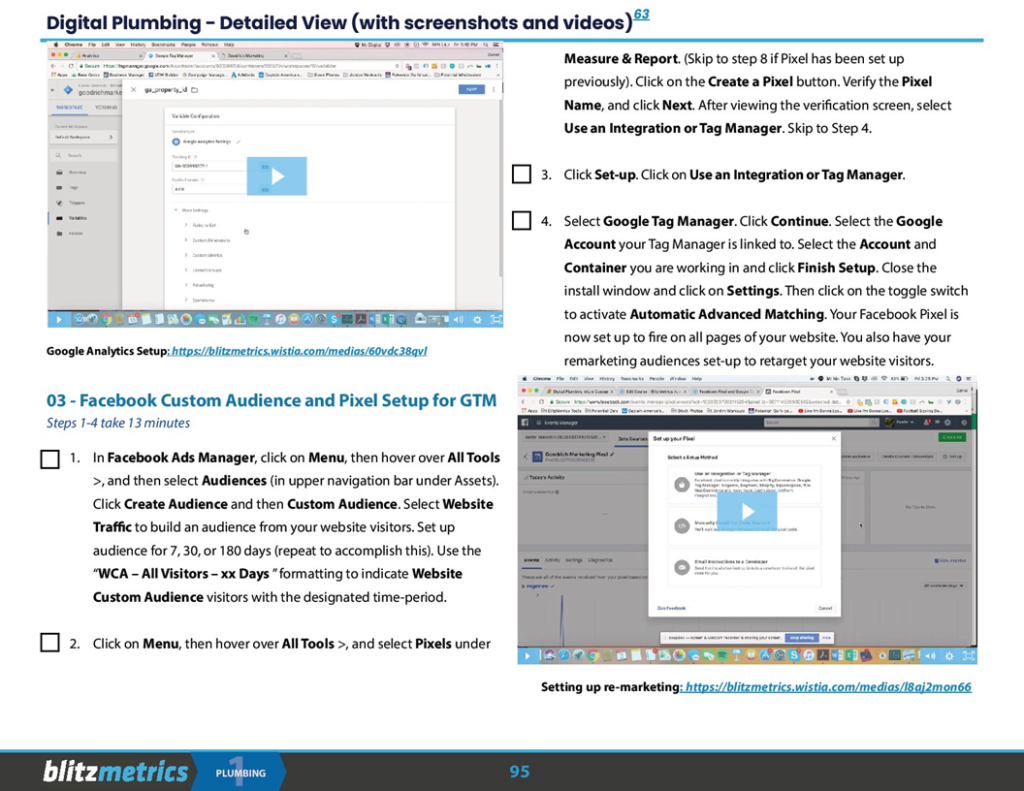Viewport: 1024px width, 791px height.
Task: Select the Manually Install the Code icon
Action: 682,526
